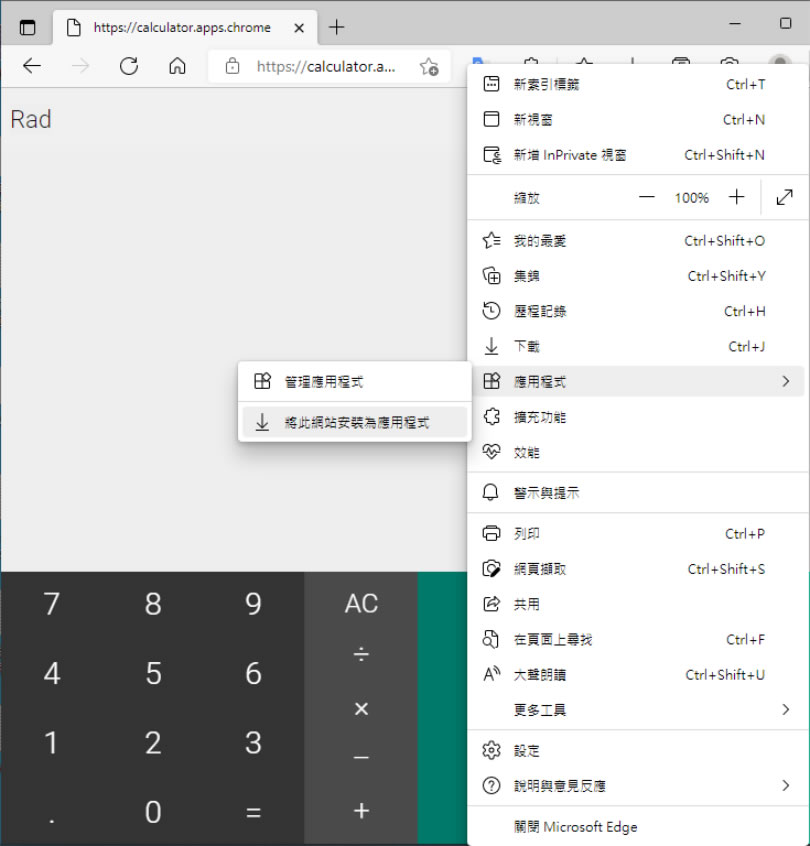Open 我的最愛 (favorites) menu item
The width and height of the screenshot is (810, 846).
[636, 241]
